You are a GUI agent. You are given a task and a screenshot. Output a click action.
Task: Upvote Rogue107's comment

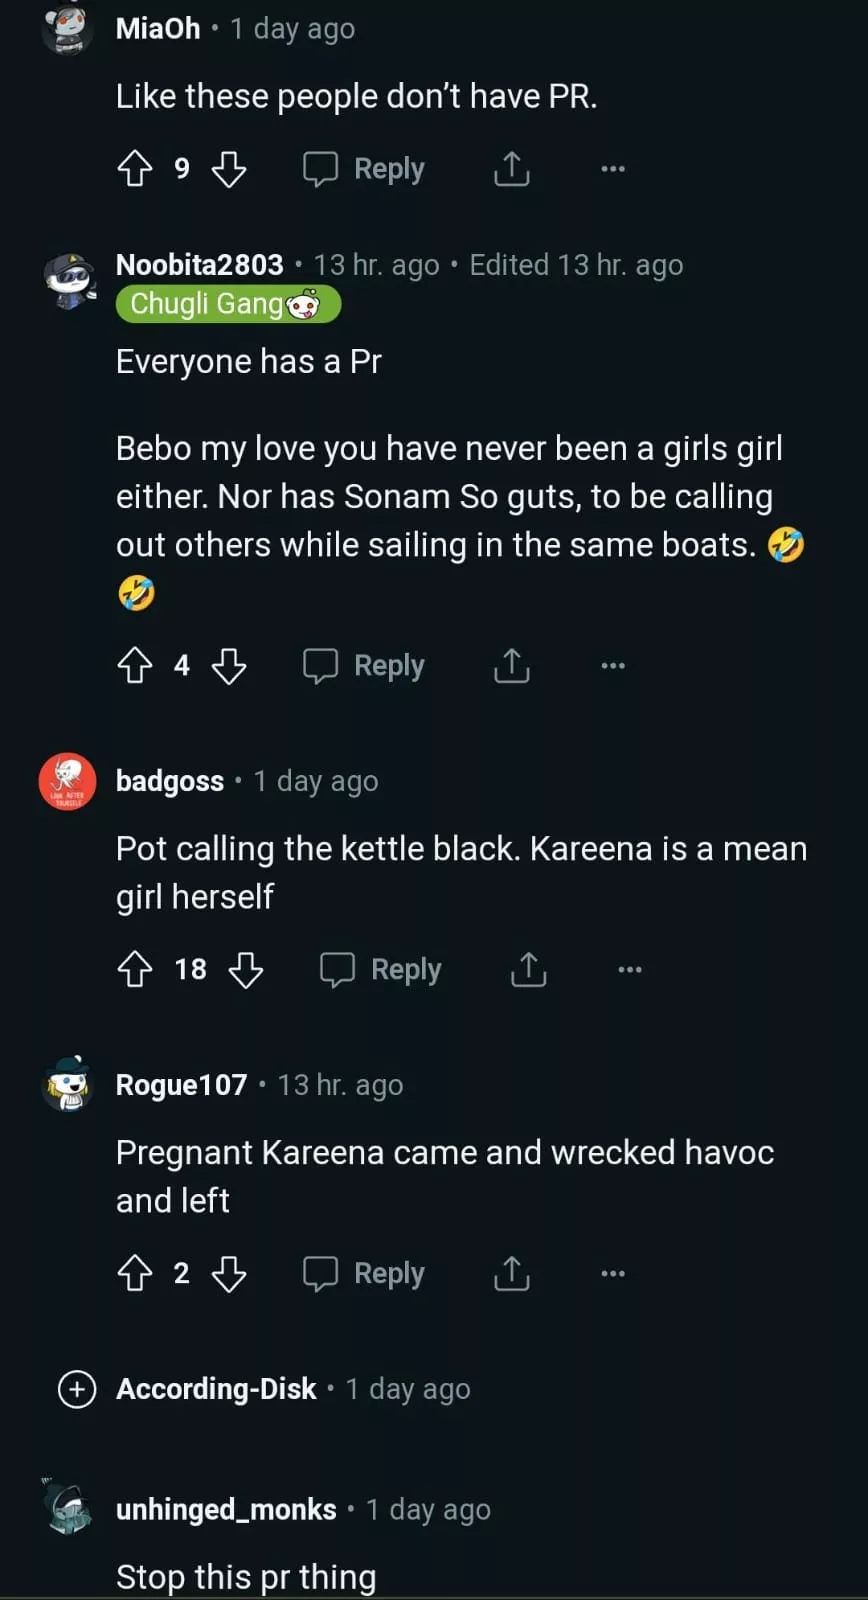coord(135,1273)
